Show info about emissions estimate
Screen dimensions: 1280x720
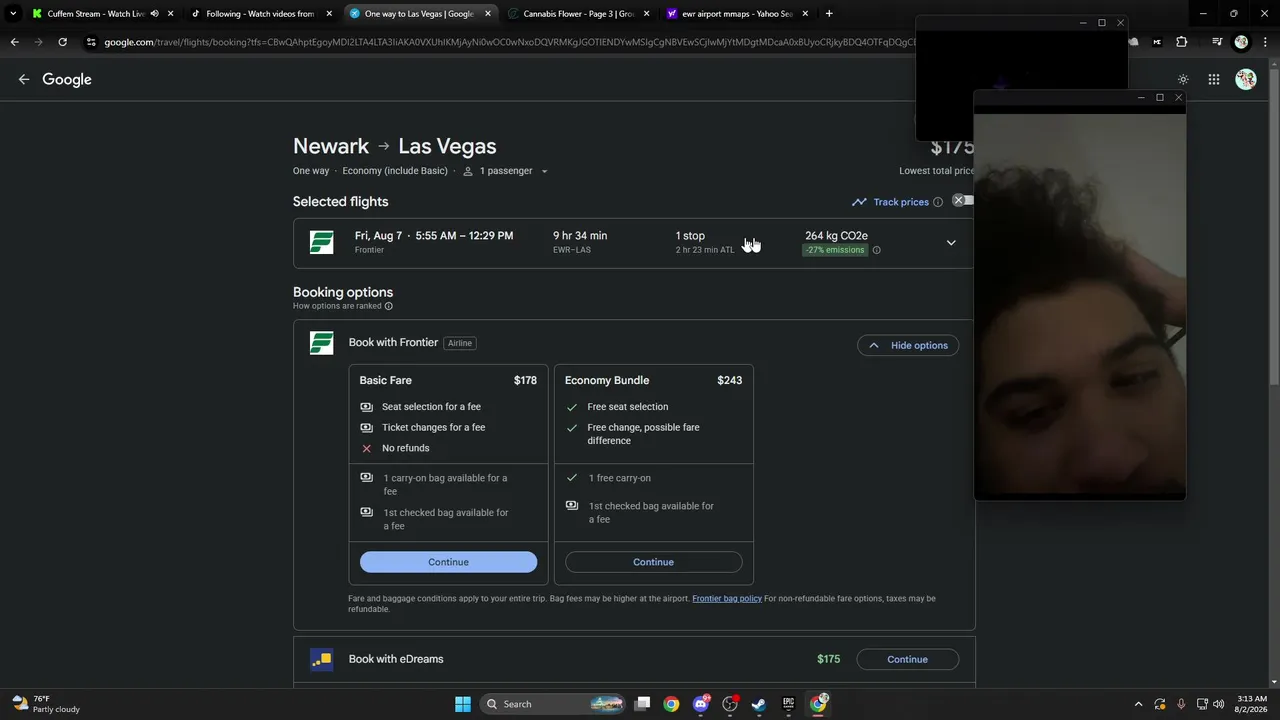click(x=876, y=250)
